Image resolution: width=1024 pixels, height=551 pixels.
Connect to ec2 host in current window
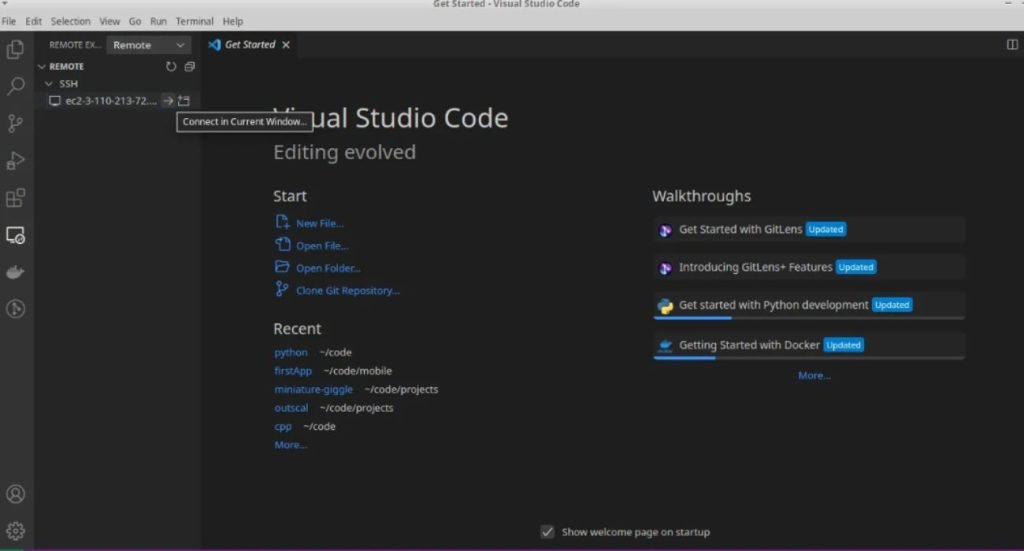168,101
